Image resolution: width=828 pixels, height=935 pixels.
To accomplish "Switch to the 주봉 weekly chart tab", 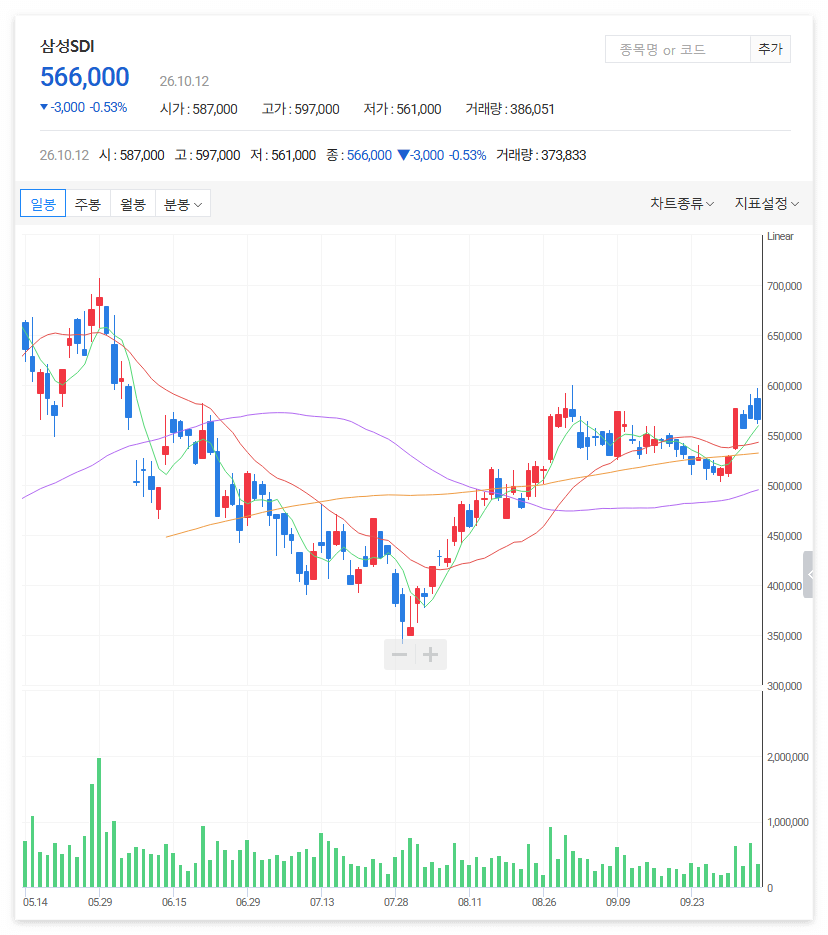I will (x=88, y=204).
